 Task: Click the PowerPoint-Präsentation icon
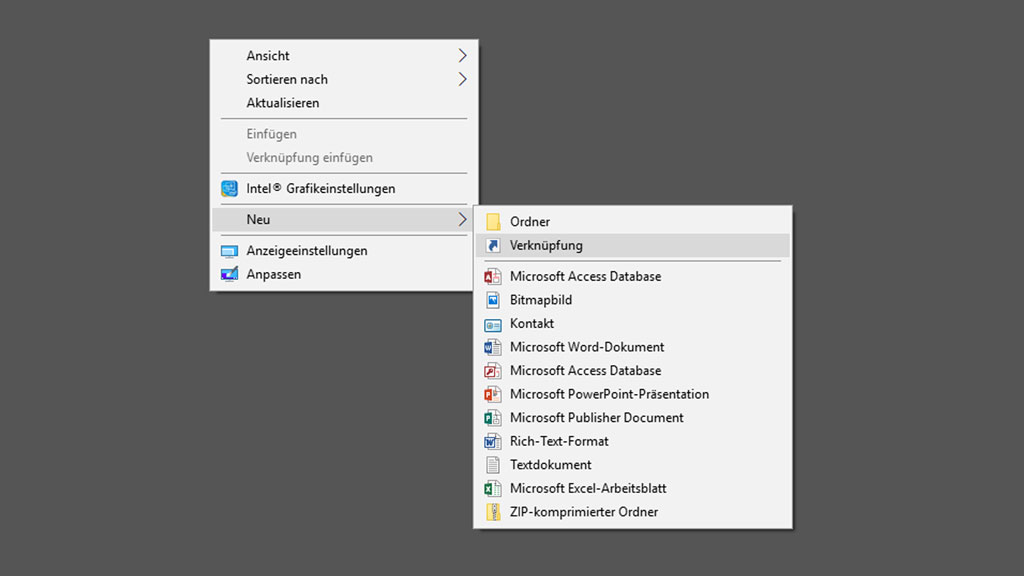click(x=493, y=394)
